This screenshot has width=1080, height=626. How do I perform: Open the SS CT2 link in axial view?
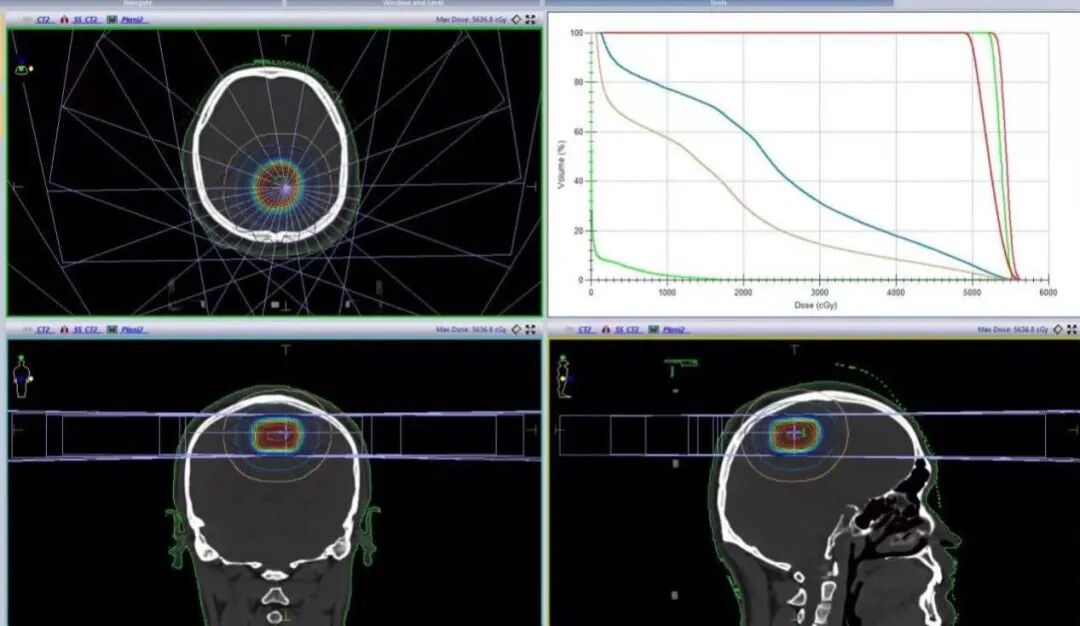click(86, 20)
